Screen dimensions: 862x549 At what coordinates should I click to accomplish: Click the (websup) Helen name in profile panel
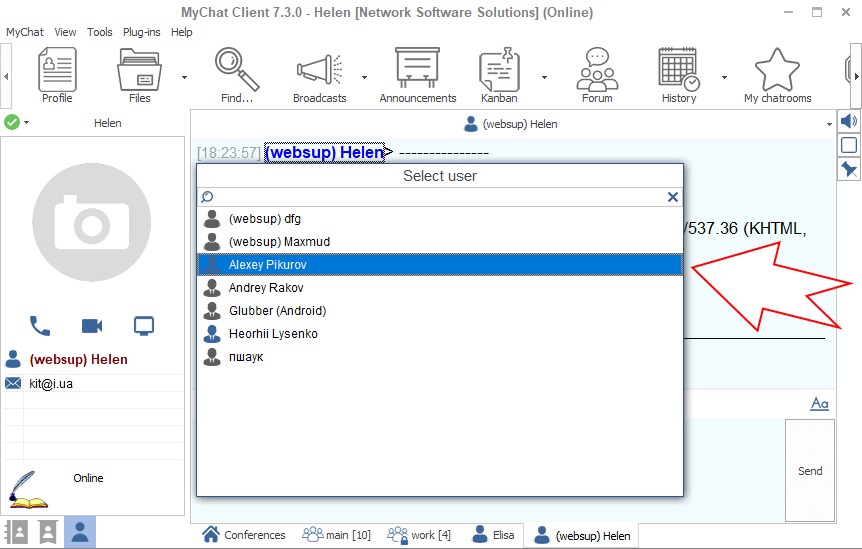click(x=78, y=359)
